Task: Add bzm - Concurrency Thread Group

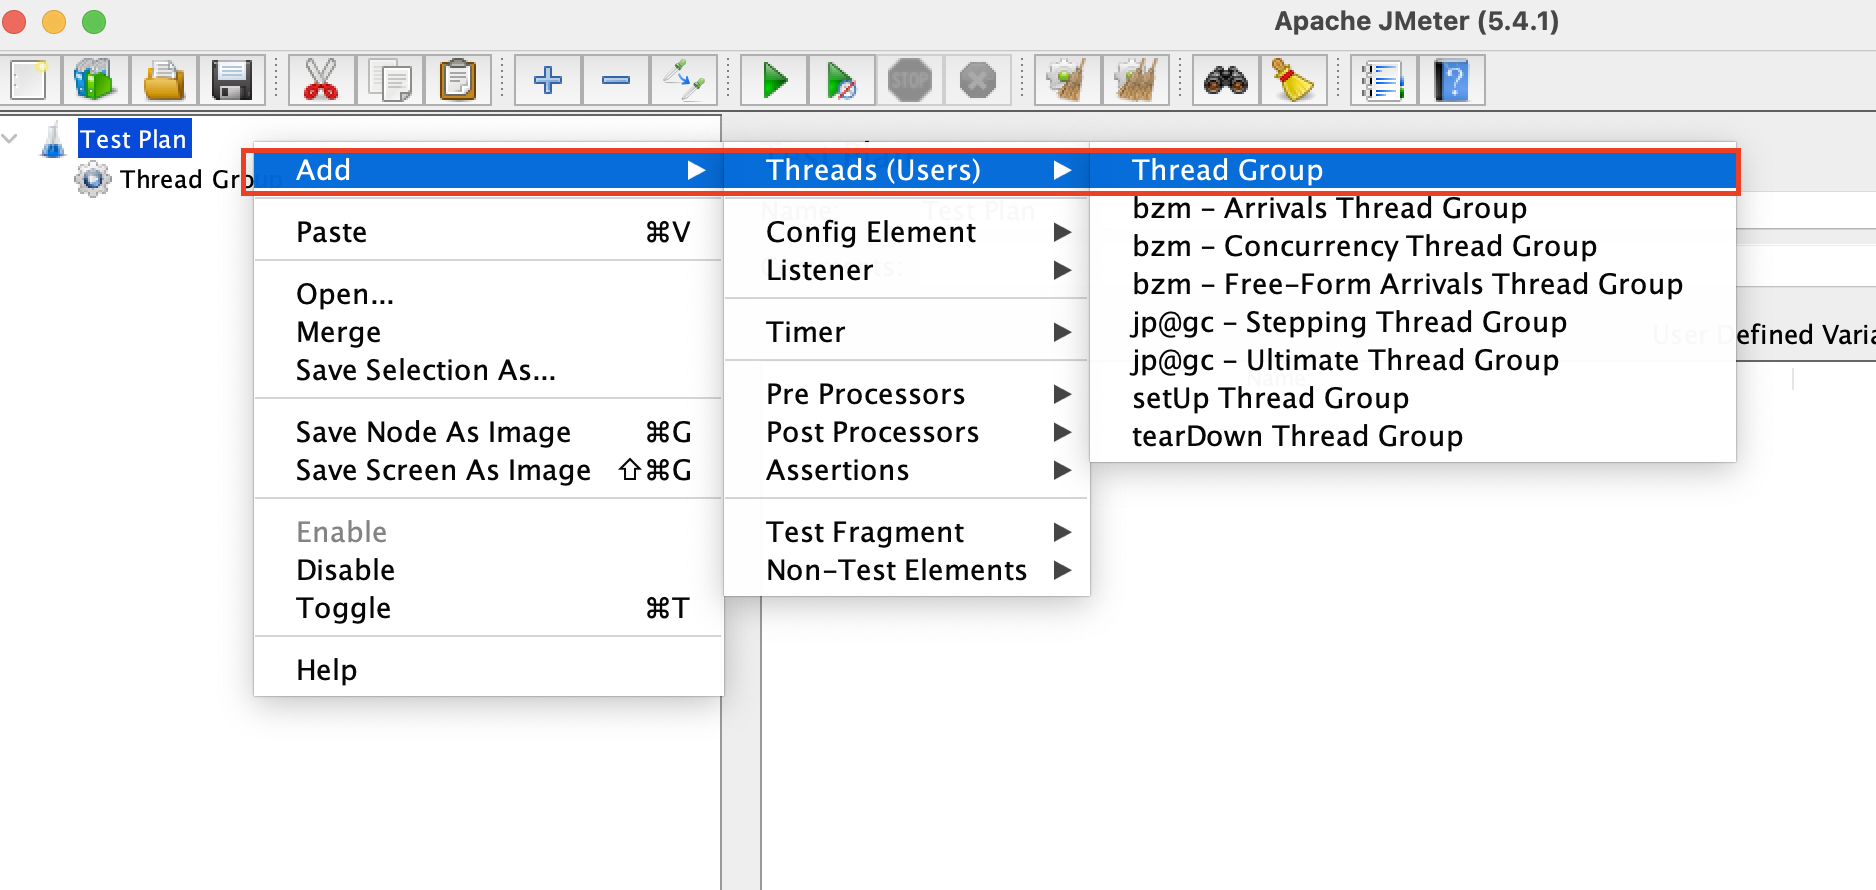Action: (x=1412, y=246)
